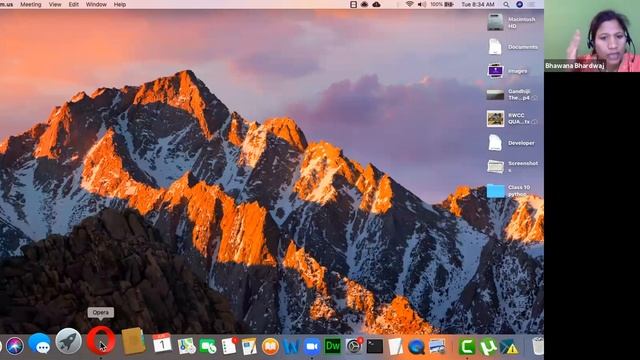Screen dimensions: 640x360
Task: Open the View menu
Action: [55, 4]
